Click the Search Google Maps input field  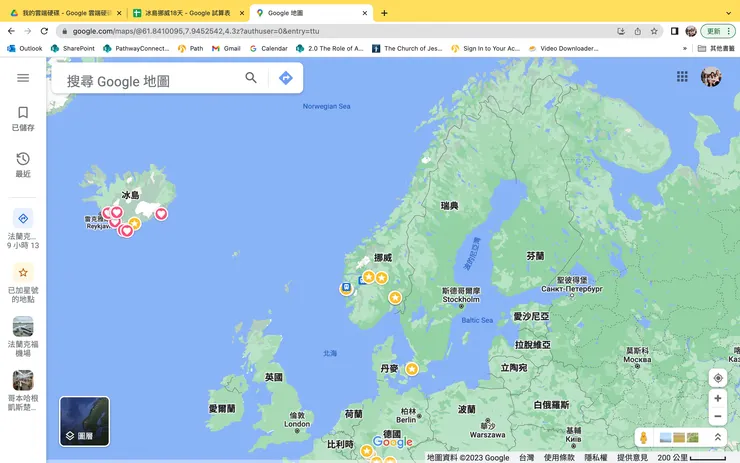(151, 81)
